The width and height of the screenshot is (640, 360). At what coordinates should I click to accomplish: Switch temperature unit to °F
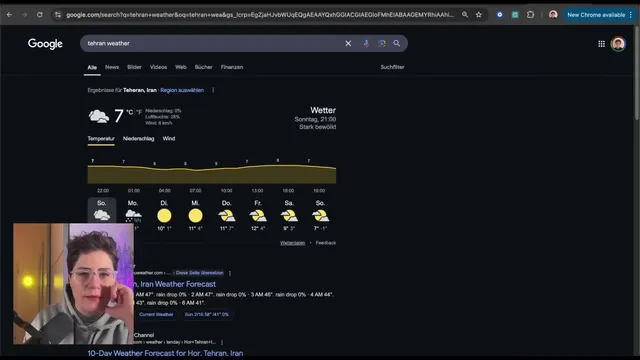pos(139,111)
